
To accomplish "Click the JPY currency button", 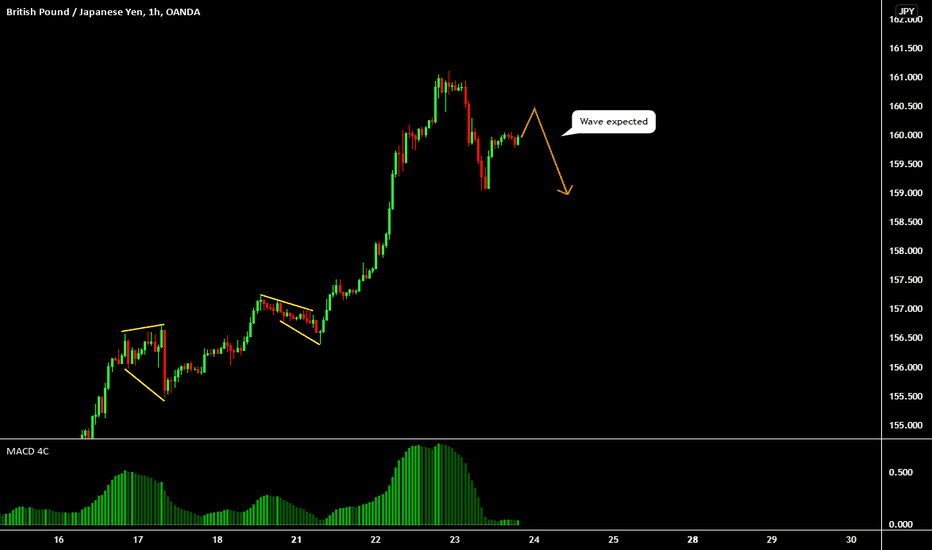I will coord(906,11).
